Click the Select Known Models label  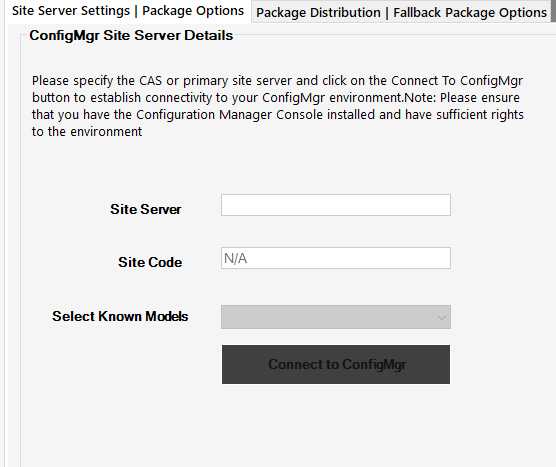(x=120, y=316)
